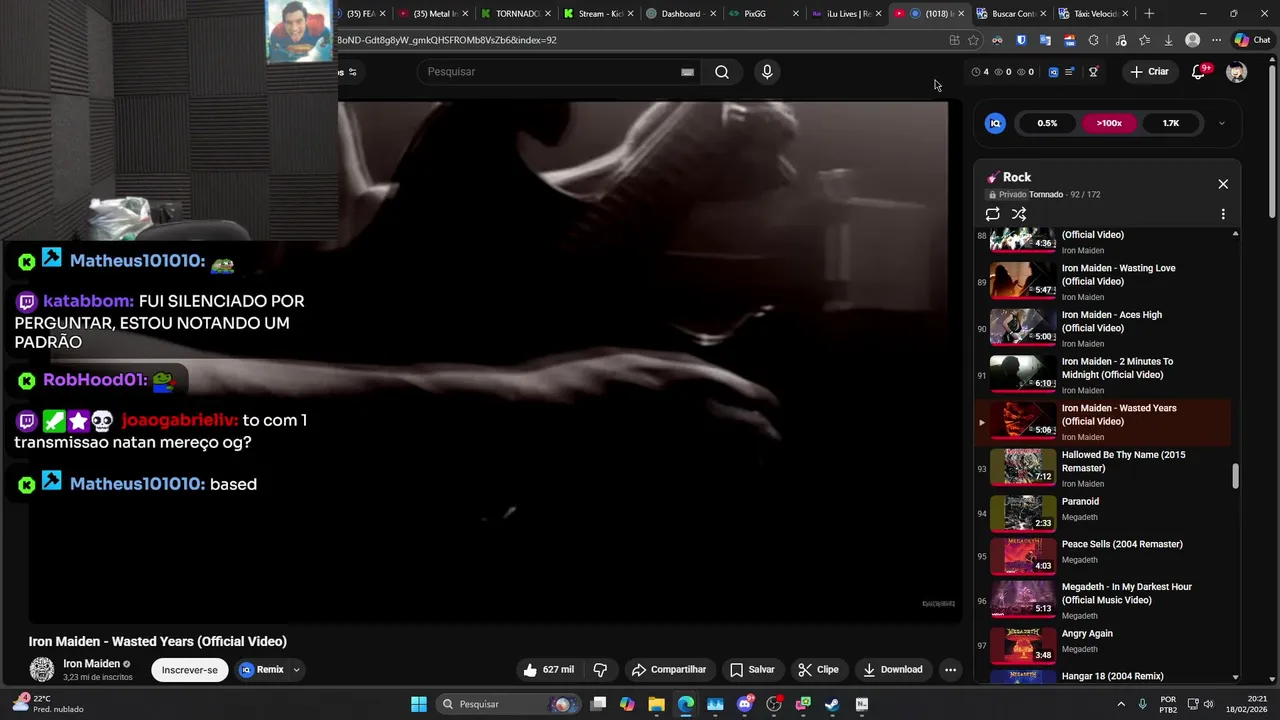Show hidden system tray icons chevron

[1121, 704]
